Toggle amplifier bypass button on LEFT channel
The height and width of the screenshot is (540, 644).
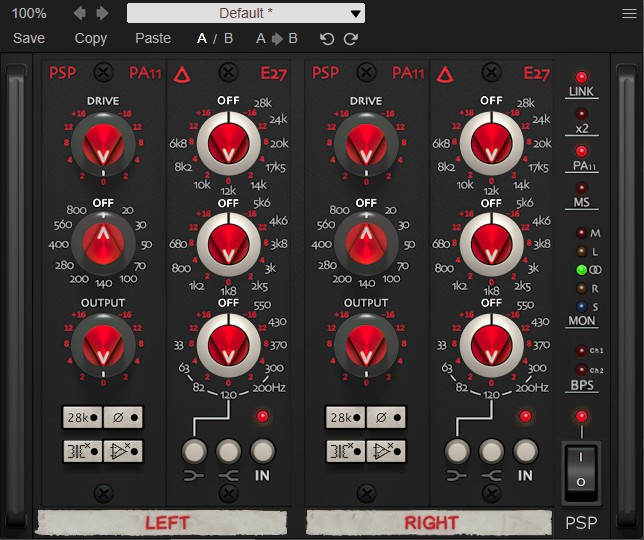click(x=123, y=451)
